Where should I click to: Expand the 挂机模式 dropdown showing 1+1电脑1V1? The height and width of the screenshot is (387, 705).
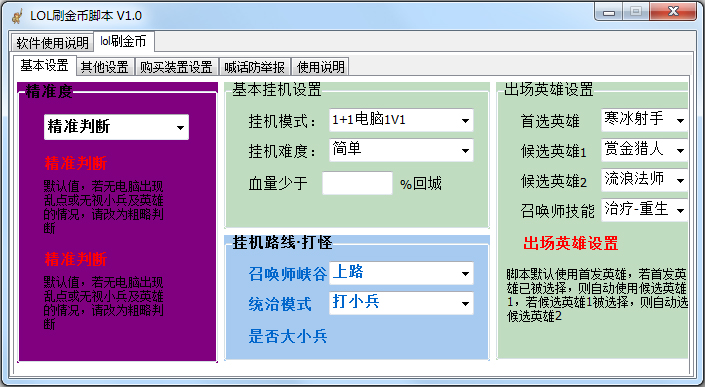click(x=401, y=120)
